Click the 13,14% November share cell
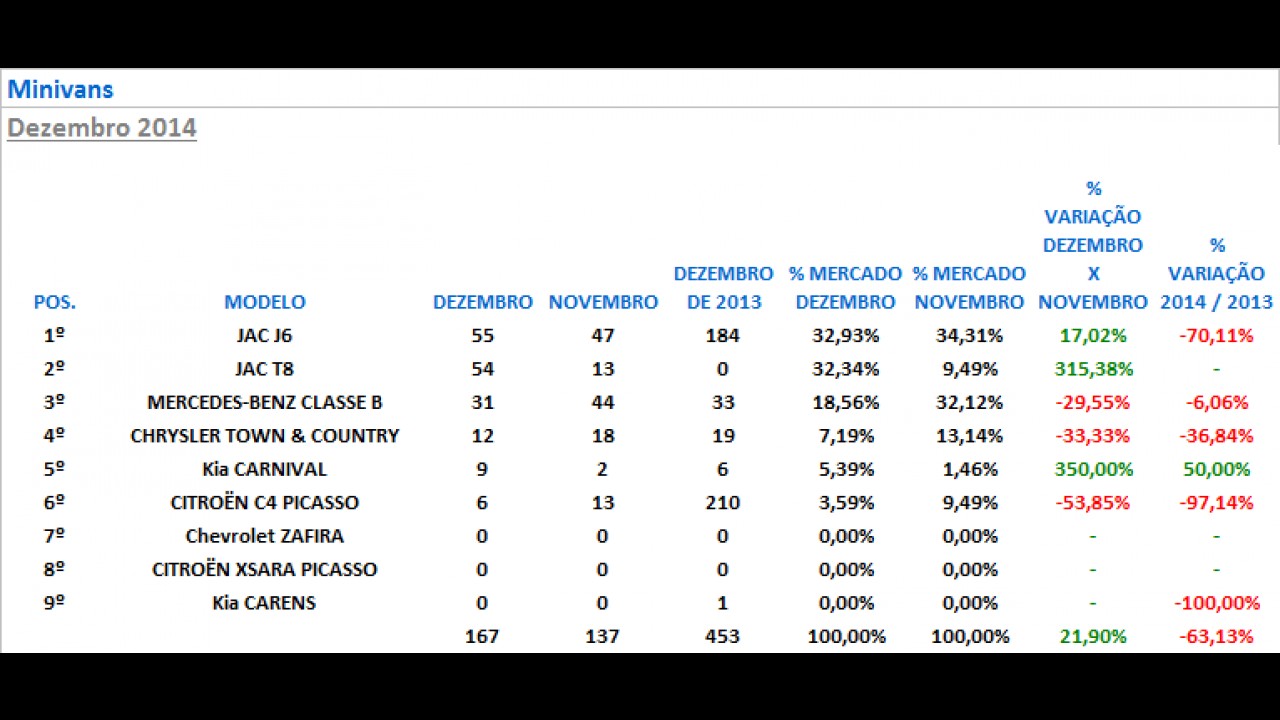The height and width of the screenshot is (720, 1280). pyautogui.click(x=969, y=436)
